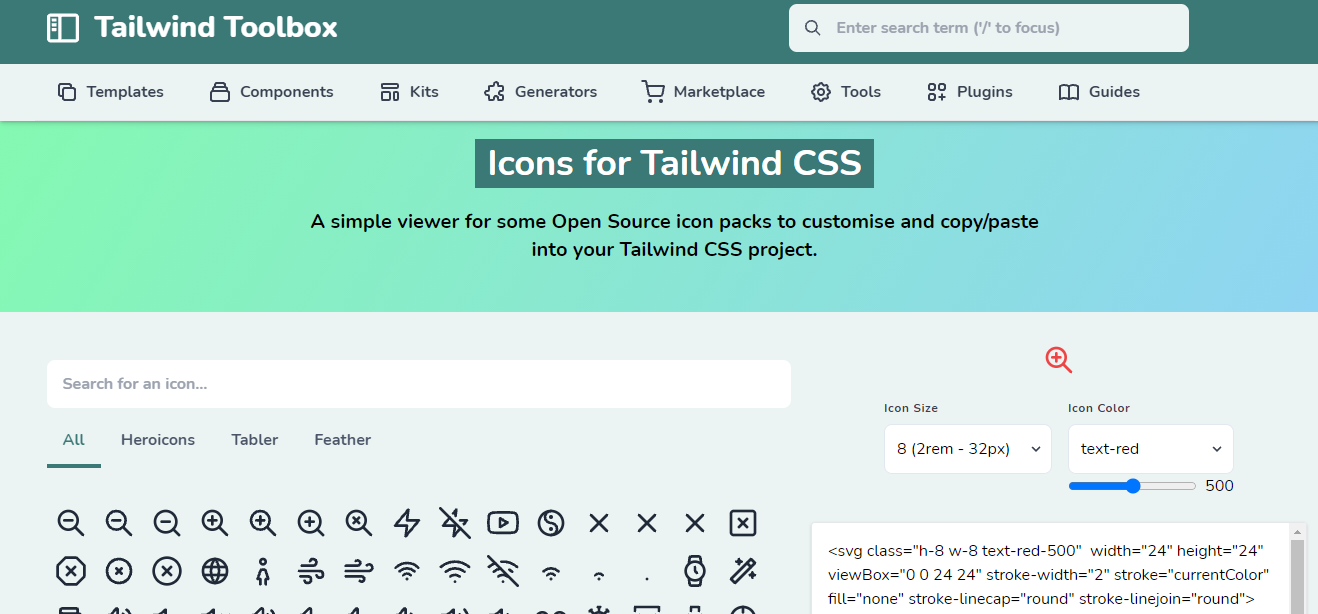1318x614 pixels.
Task: Click the zoom-in magnifier icon
Action: click(215, 522)
